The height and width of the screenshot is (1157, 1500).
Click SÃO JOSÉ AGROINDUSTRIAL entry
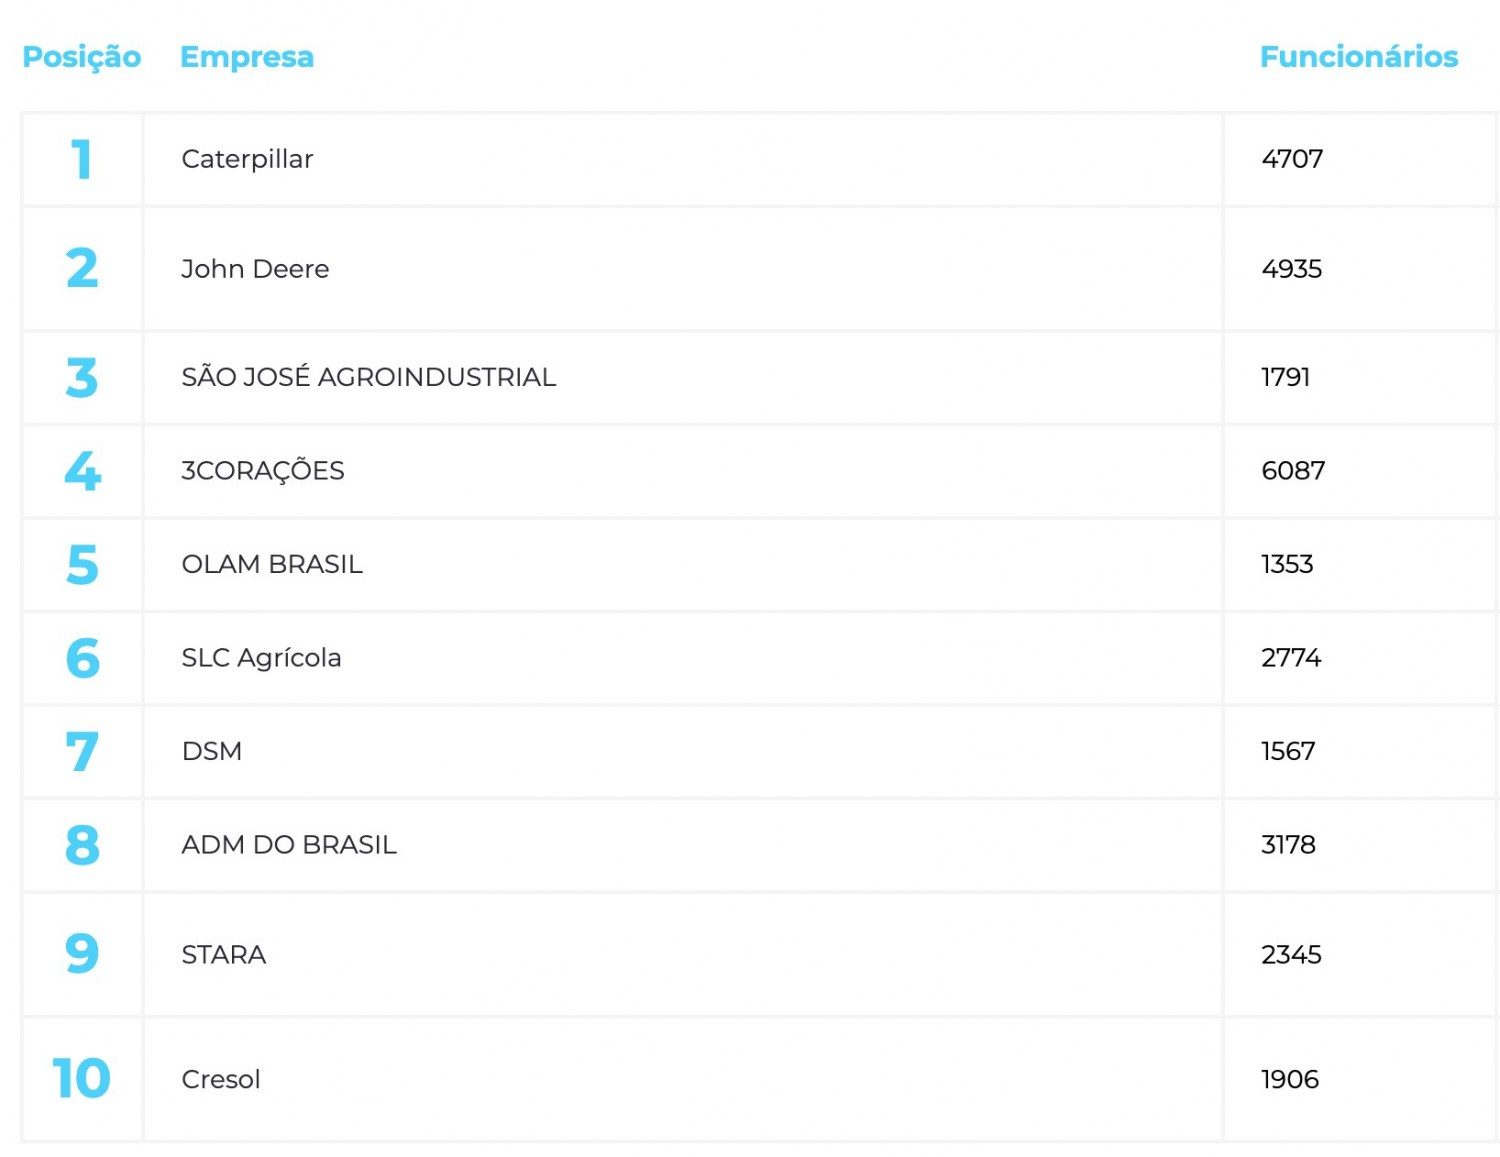[368, 376]
